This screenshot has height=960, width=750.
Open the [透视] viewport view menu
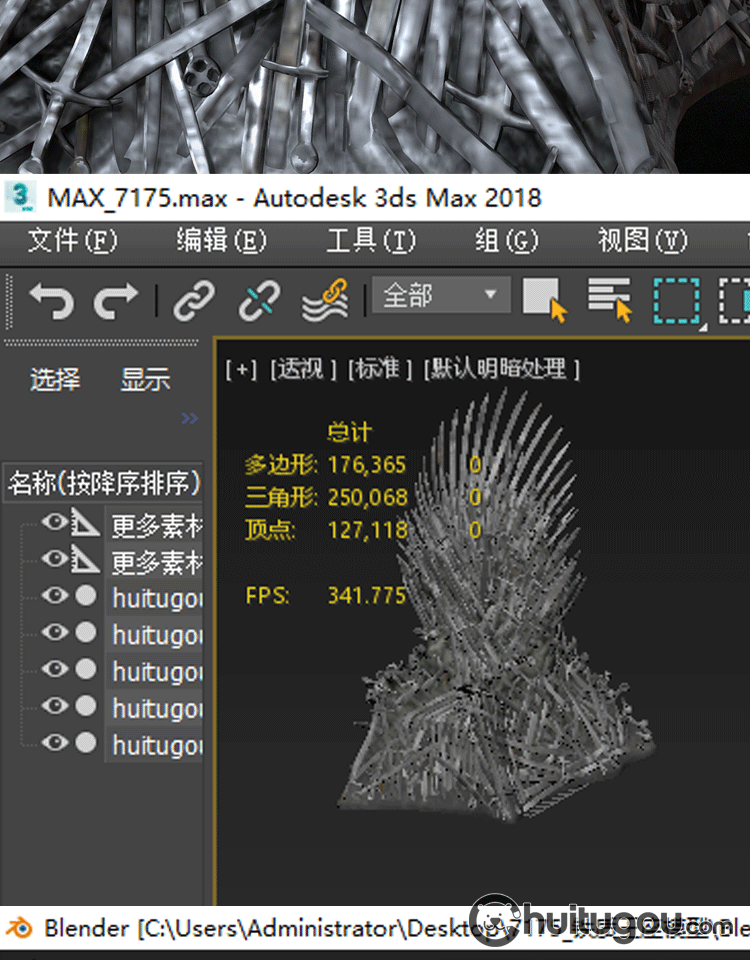(302, 369)
